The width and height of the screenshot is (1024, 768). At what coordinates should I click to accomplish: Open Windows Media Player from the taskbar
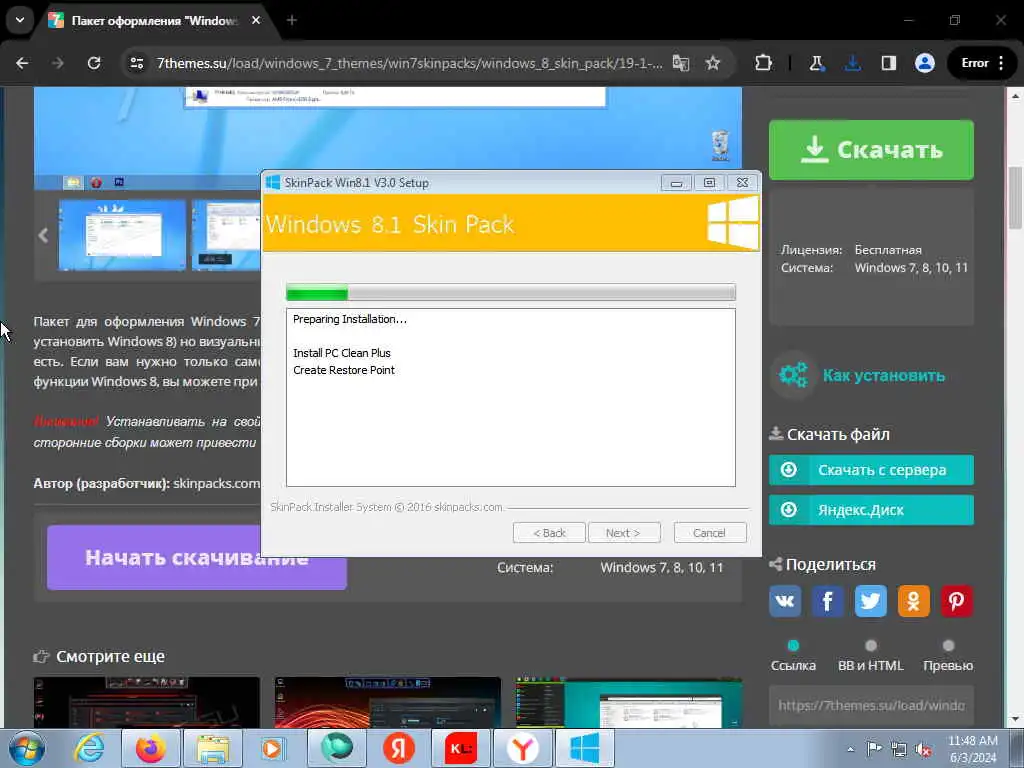(x=273, y=748)
